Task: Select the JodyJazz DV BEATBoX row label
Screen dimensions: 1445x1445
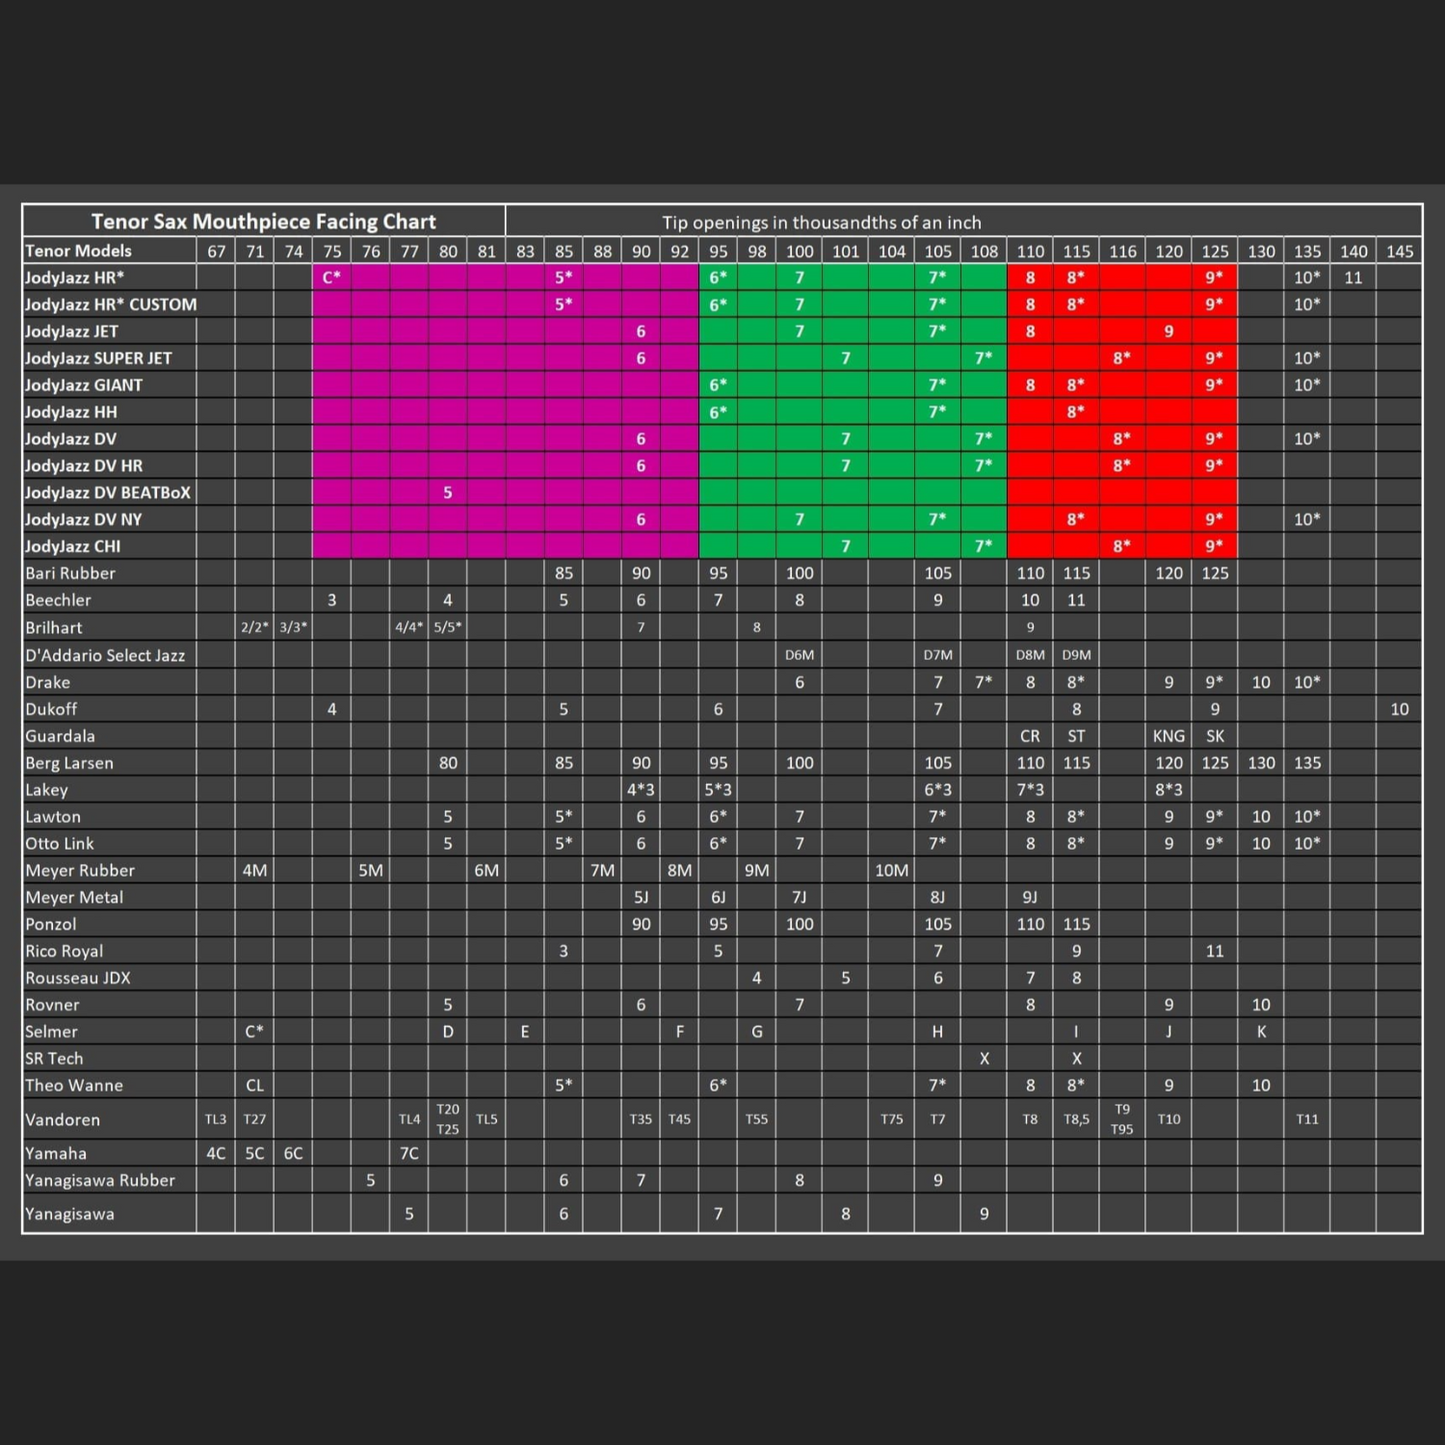Action: [x=108, y=492]
